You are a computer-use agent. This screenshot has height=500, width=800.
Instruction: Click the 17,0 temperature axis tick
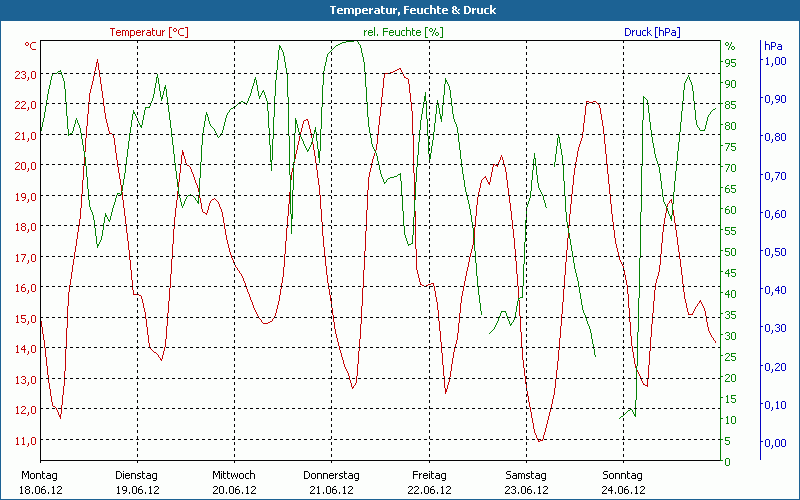point(26,258)
